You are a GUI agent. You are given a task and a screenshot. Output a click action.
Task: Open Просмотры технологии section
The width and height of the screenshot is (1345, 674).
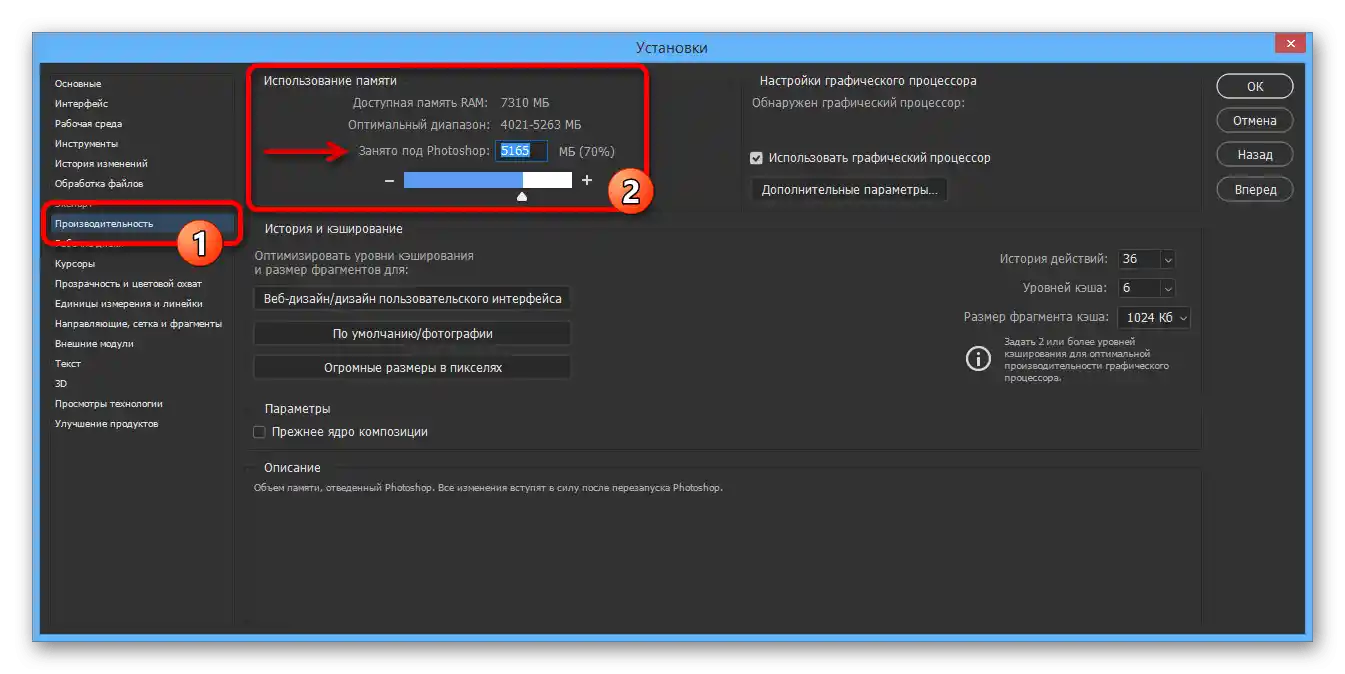click(x=108, y=404)
